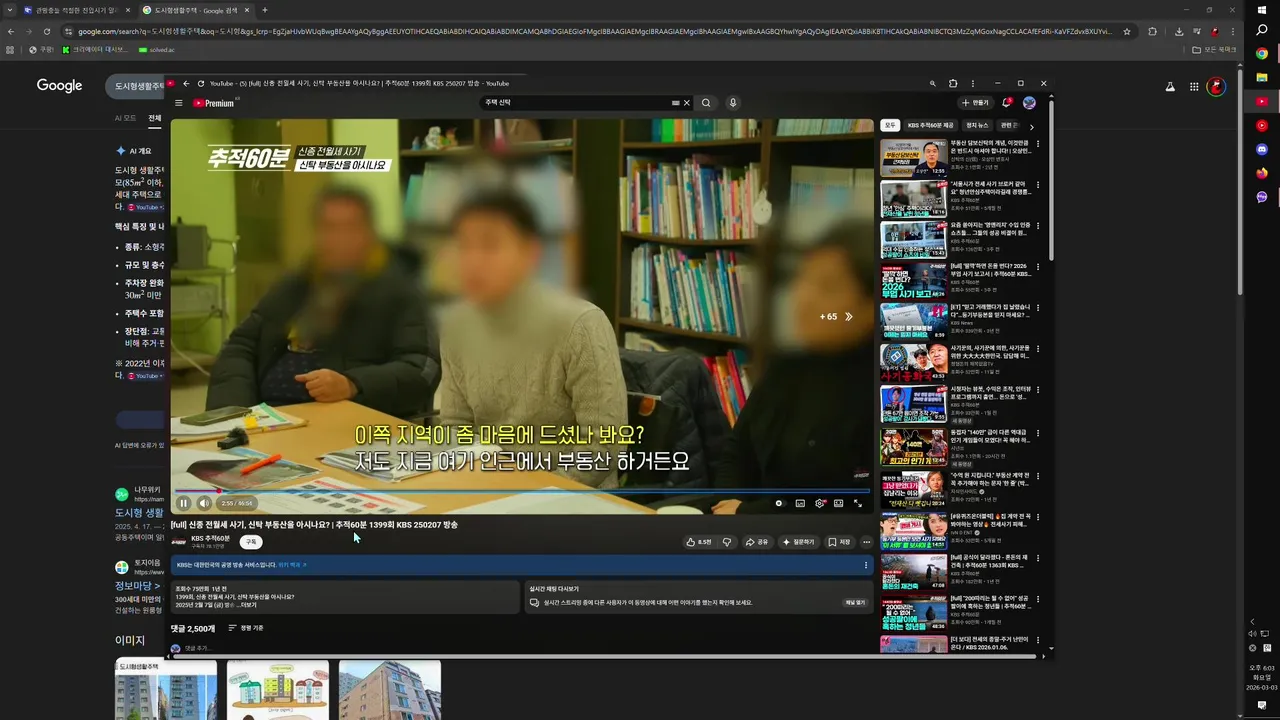1280x720 pixels.
Task: Open extensions icon in popup title bar
Action: [953, 84]
